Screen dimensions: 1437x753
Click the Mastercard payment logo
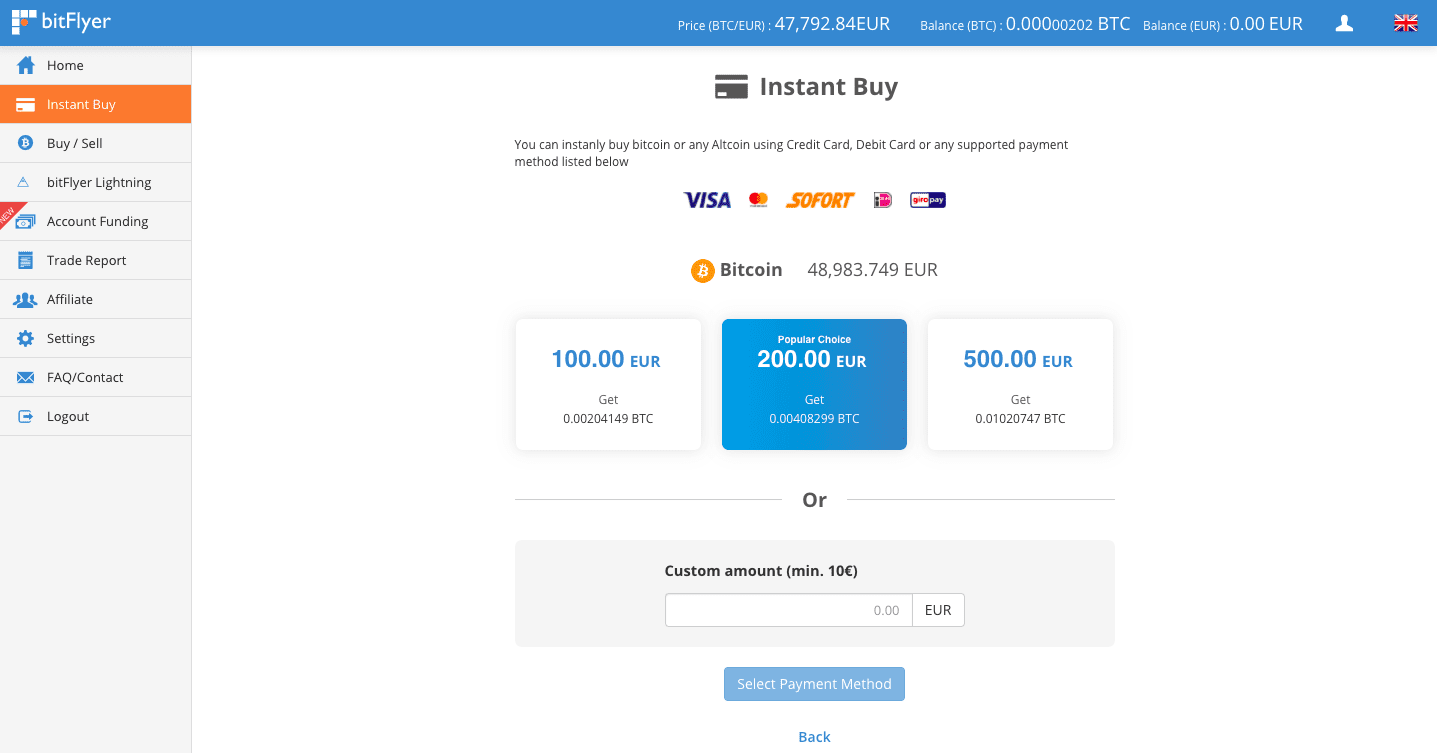758,200
